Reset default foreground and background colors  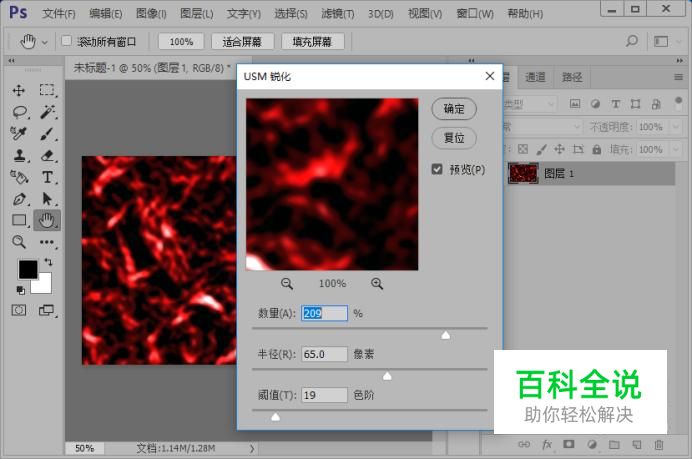point(20,290)
